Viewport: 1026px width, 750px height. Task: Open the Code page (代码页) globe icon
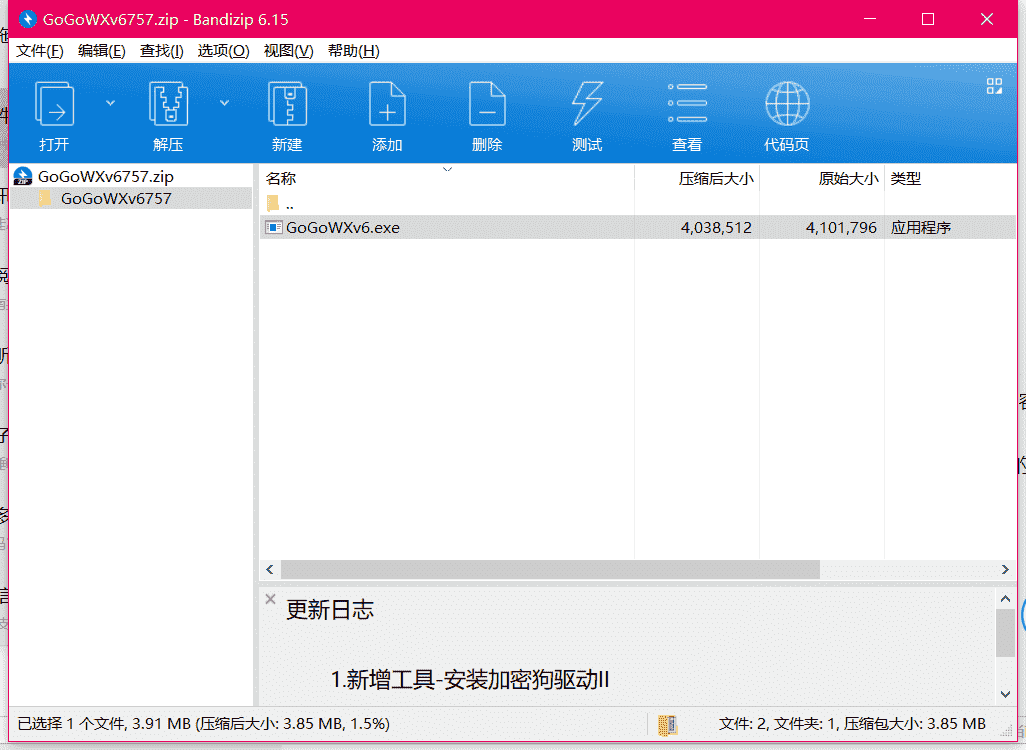(787, 103)
